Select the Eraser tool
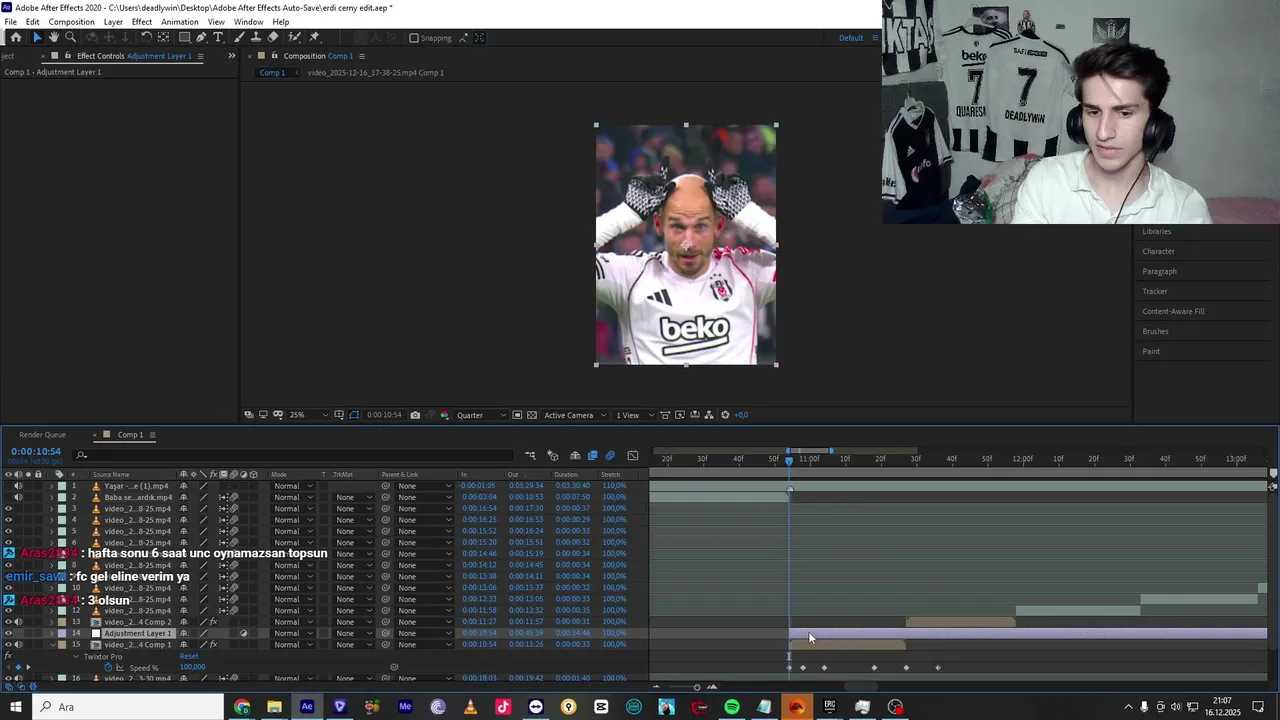The width and height of the screenshot is (1280, 720). (x=273, y=37)
